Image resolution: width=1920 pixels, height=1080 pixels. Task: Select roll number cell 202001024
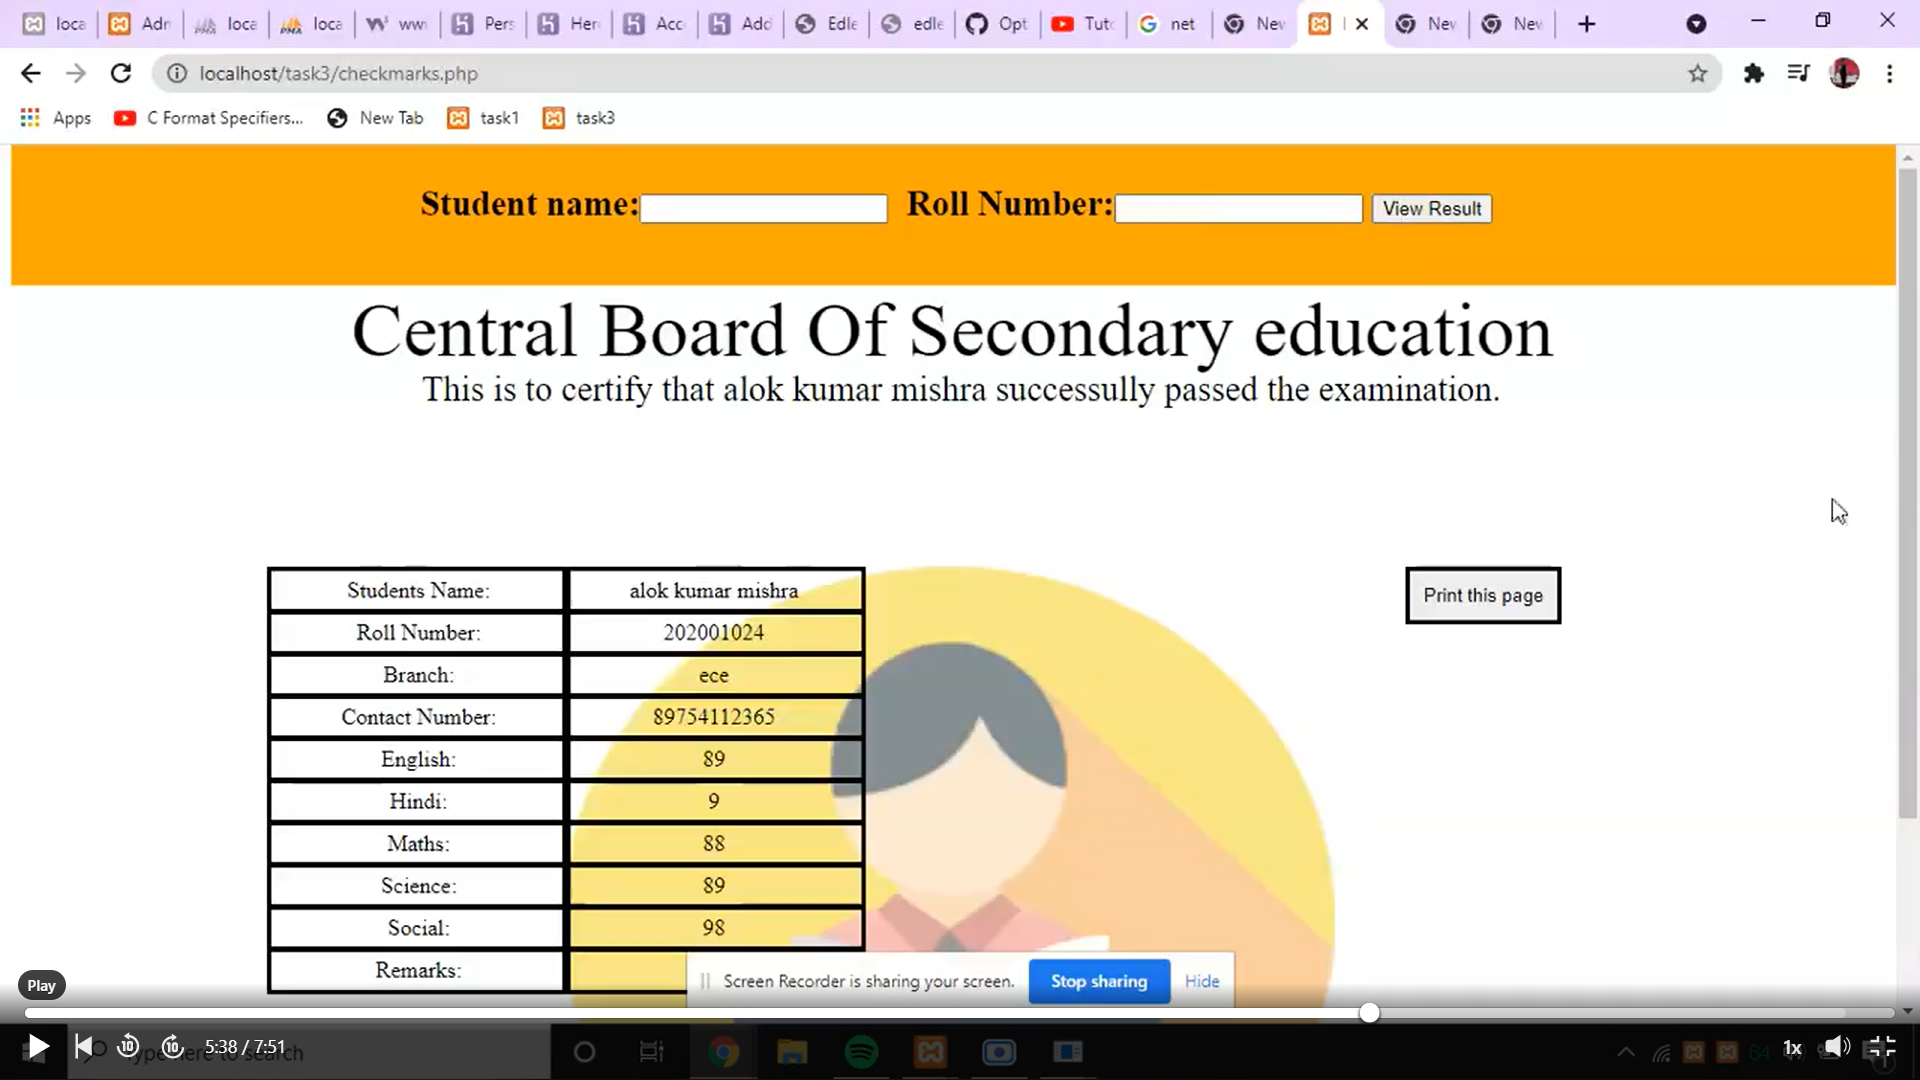coord(714,632)
